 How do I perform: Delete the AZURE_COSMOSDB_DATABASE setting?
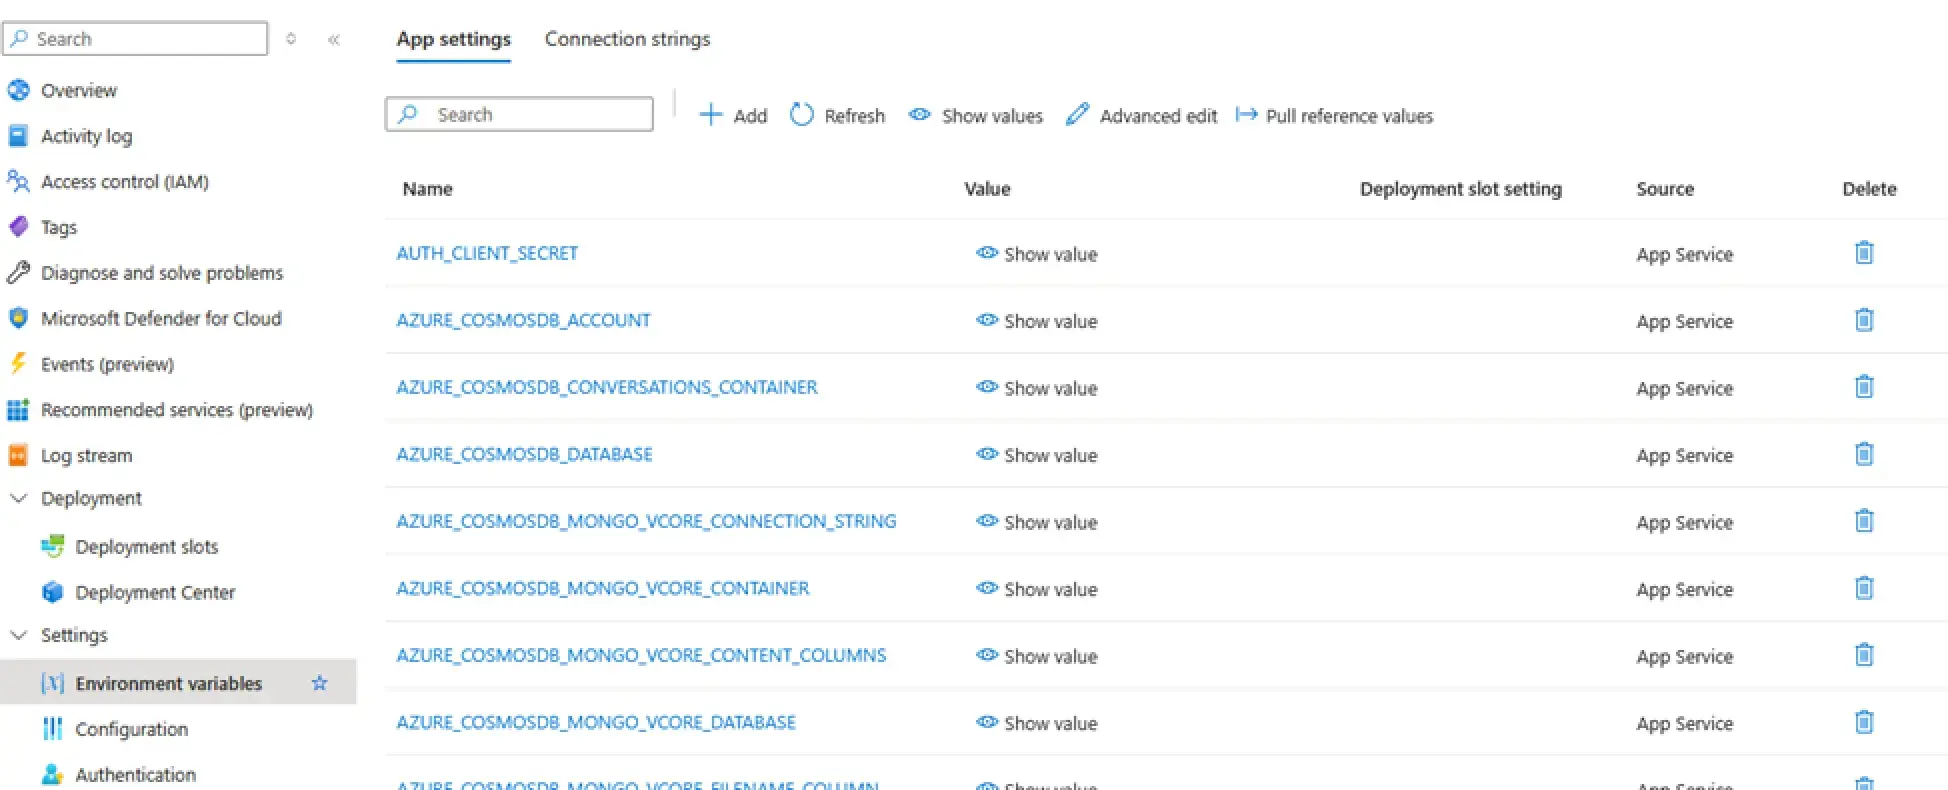pyautogui.click(x=1864, y=454)
